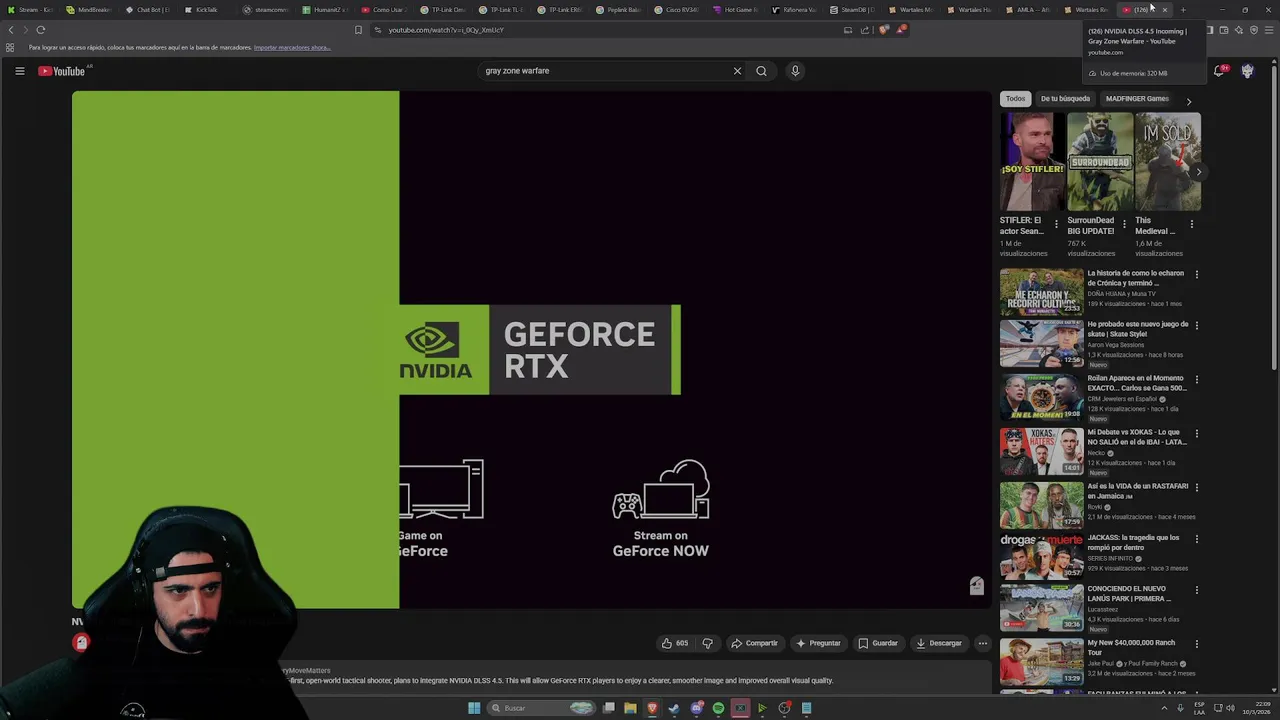Open the skate game video thumbnail
The width and height of the screenshot is (1280, 720).
(1042, 343)
